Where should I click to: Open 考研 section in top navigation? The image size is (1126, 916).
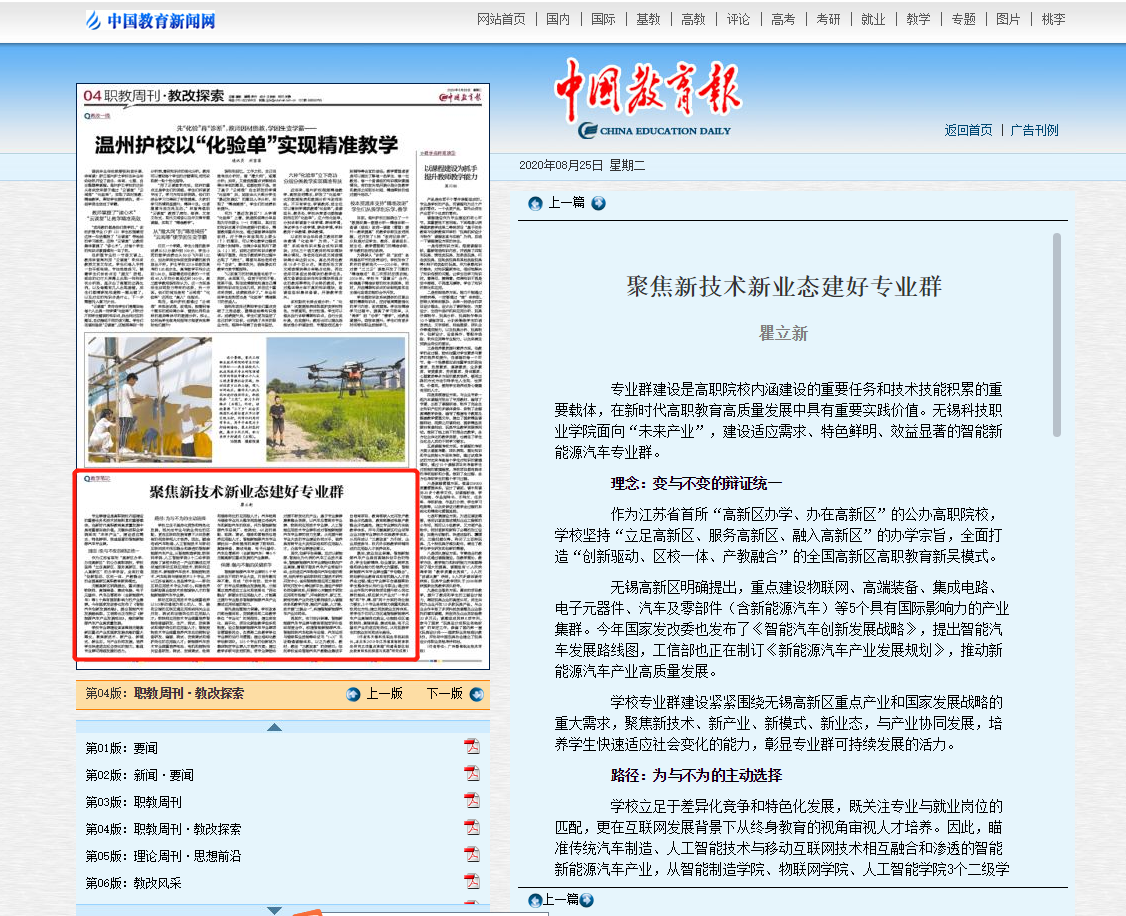tap(828, 19)
